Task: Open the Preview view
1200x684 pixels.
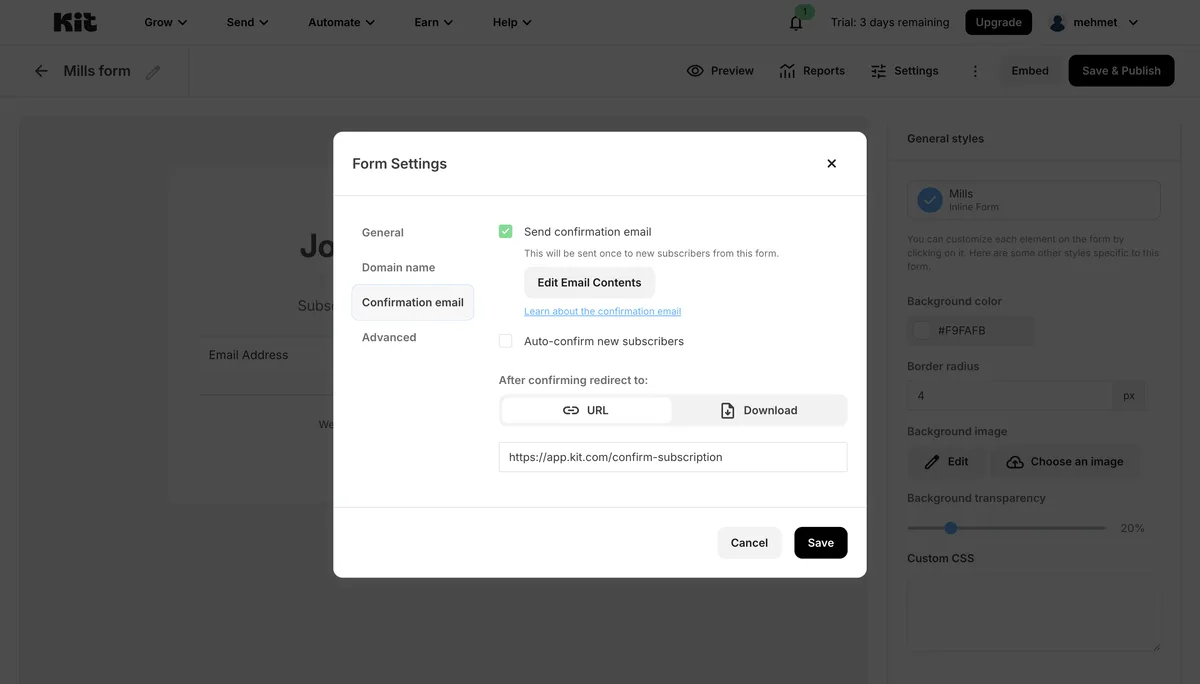Action: [x=720, y=71]
